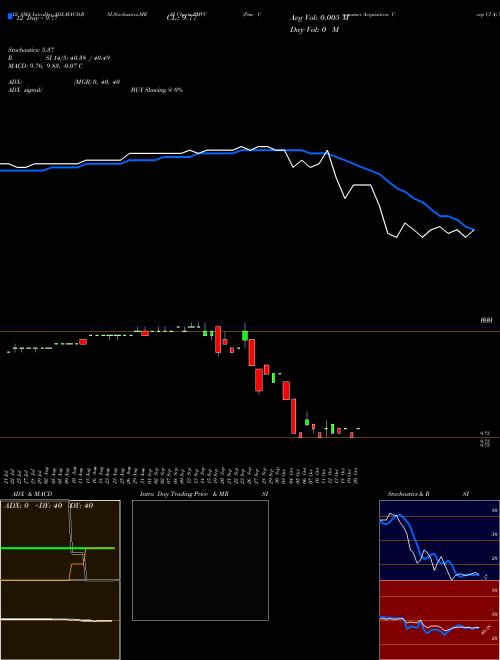Select the CL: 9.77 closing value

tap(181, 18)
